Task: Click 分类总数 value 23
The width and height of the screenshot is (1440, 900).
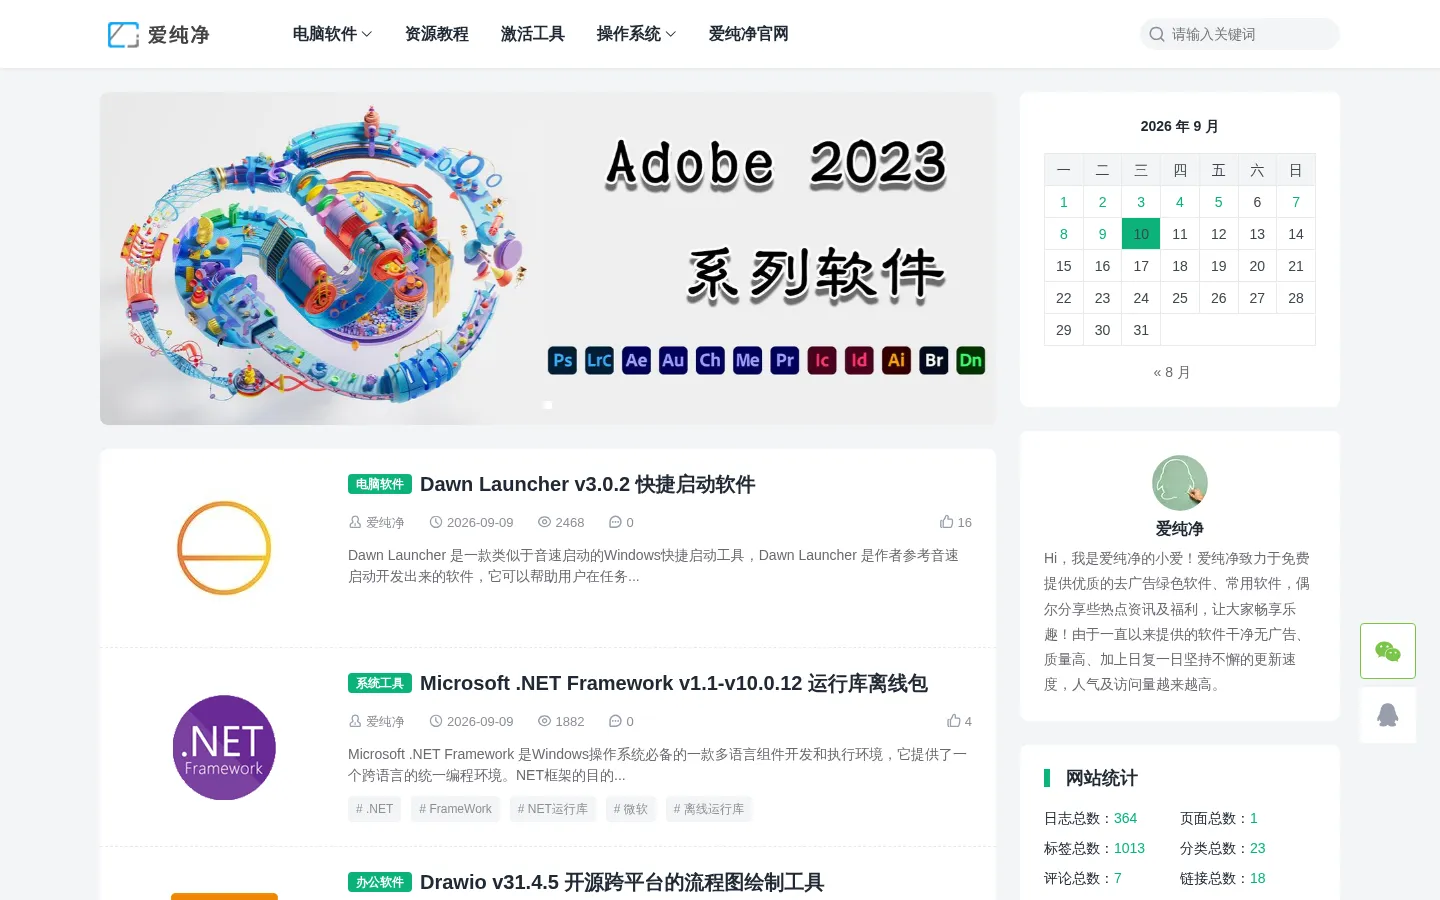Action: coord(1257,848)
